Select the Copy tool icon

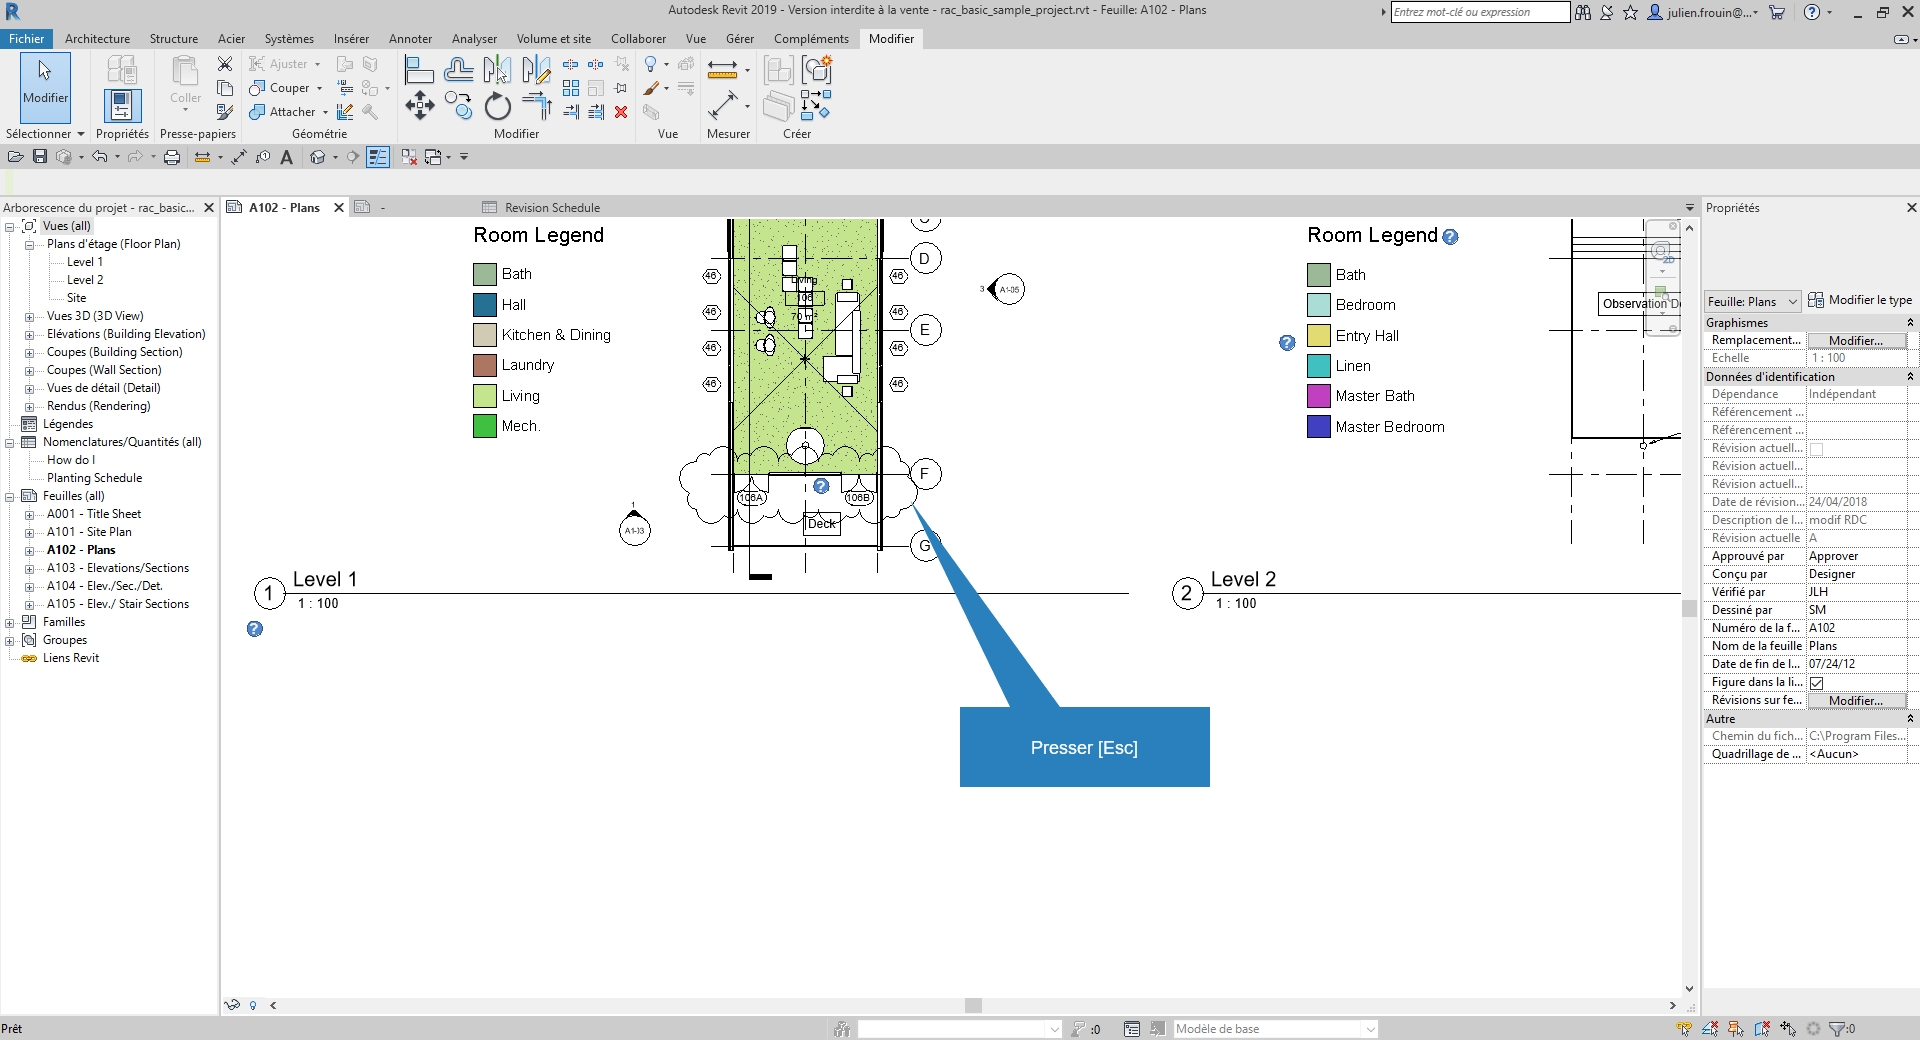coord(458,106)
